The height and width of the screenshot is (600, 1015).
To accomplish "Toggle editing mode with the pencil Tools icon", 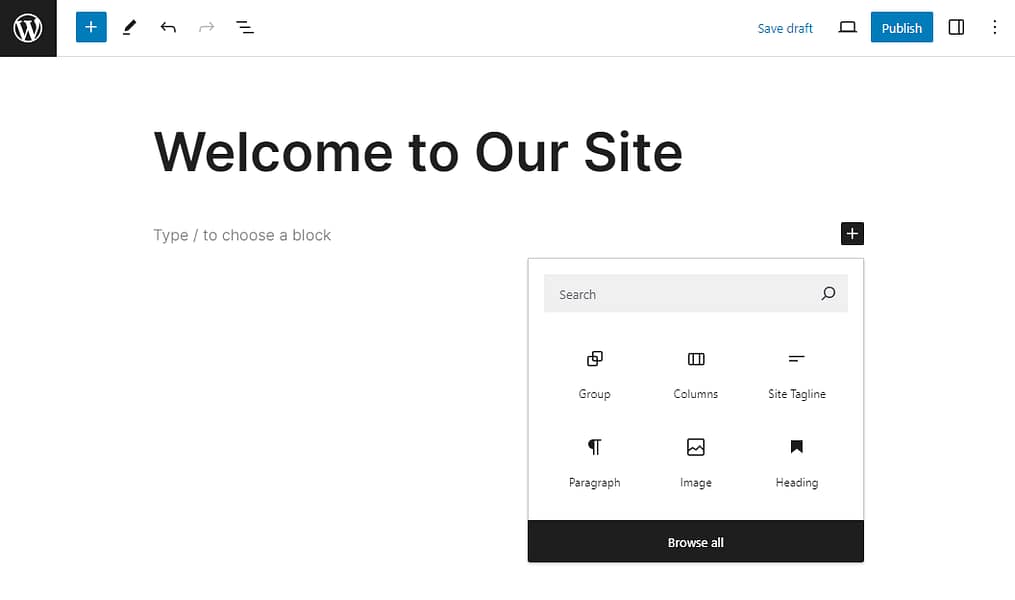I will pyautogui.click(x=129, y=27).
